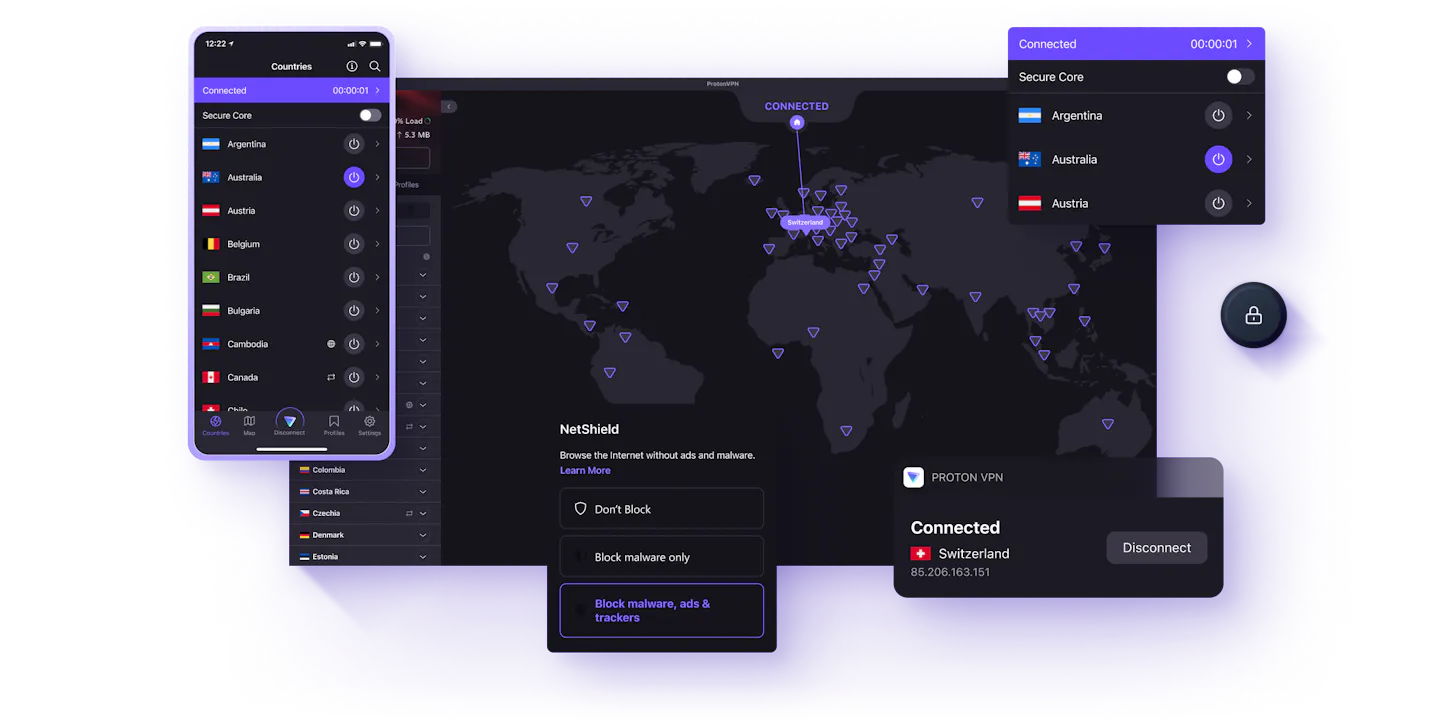
Task: Click the P2P arrows icon on the Czechia row
Action: coord(409,513)
